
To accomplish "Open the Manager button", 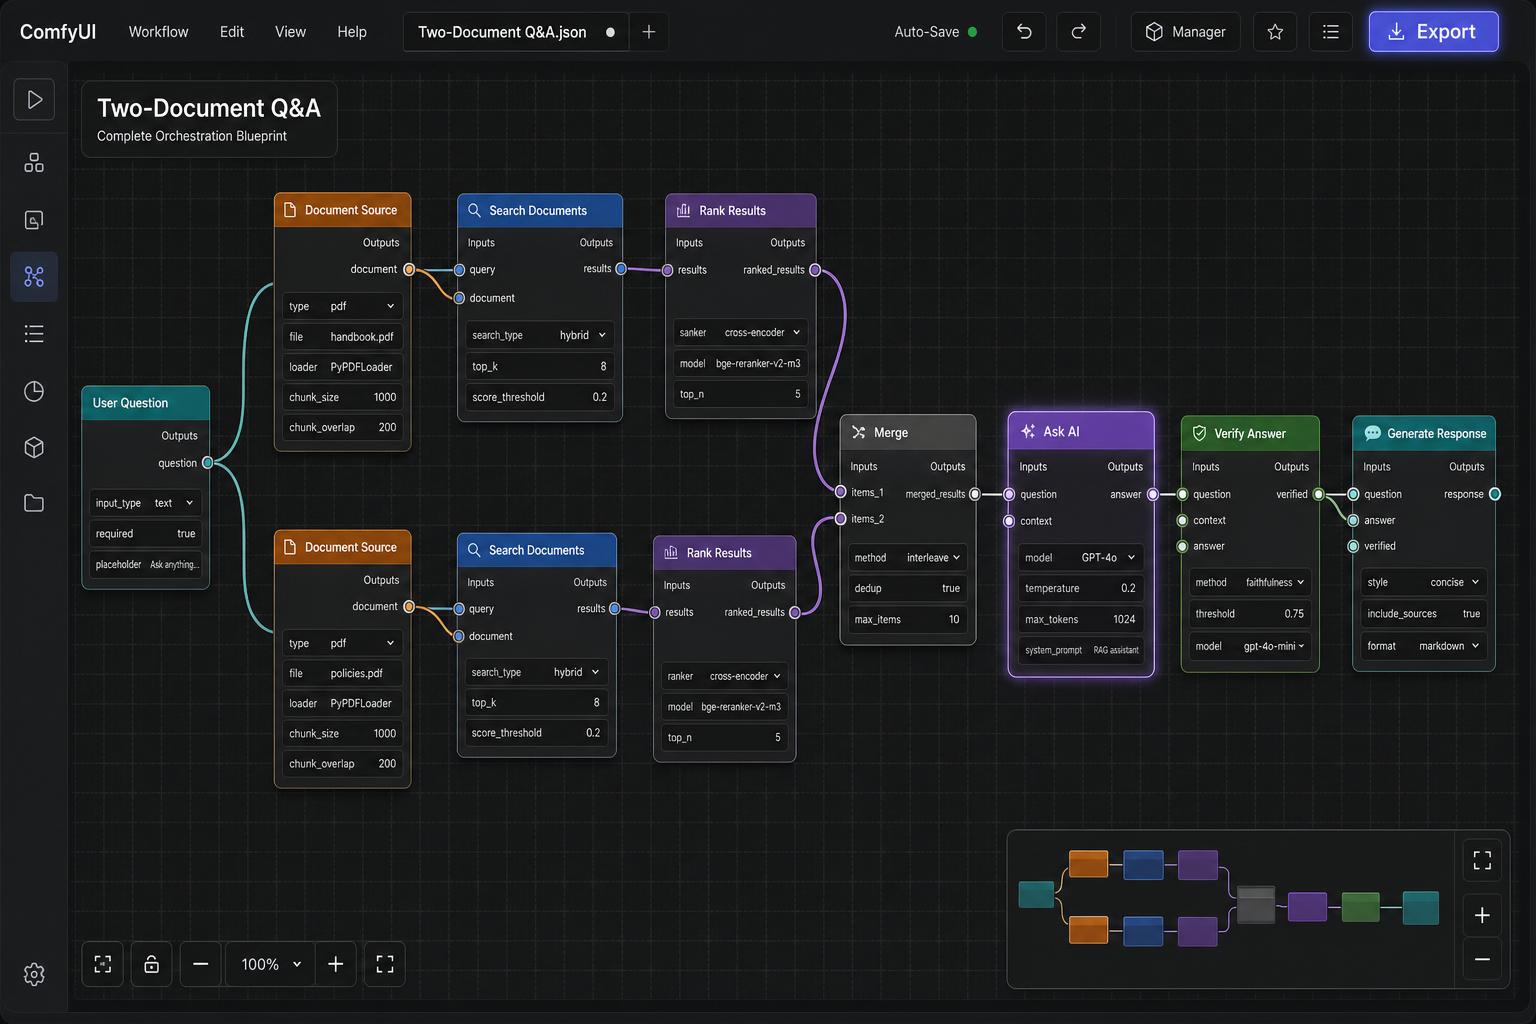I will [1185, 32].
